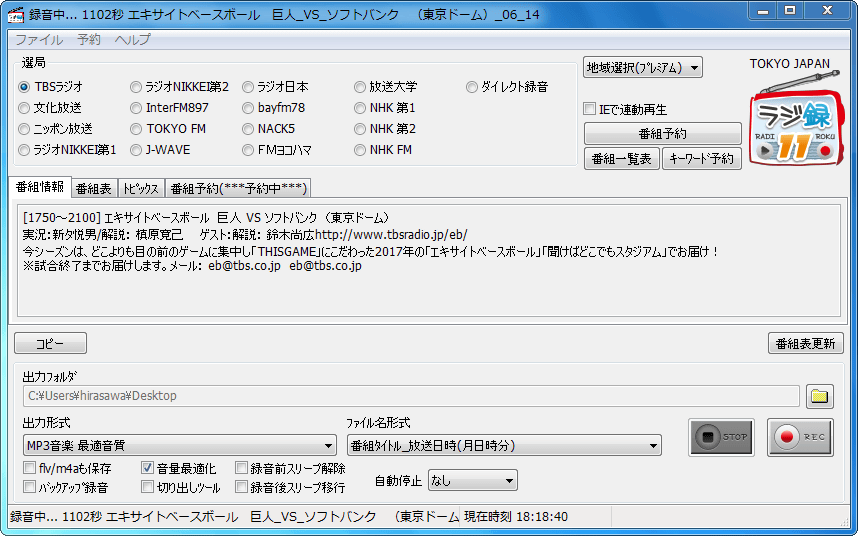Screen dimensions: 858x536
Task: Select ラジオNIKKEI第2 station
Action: click(x=179, y=87)
